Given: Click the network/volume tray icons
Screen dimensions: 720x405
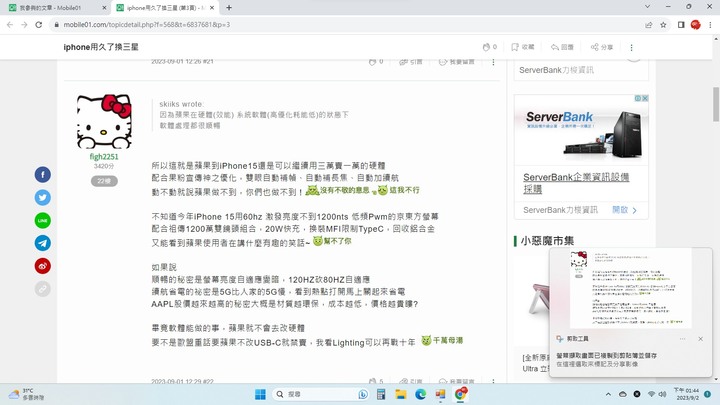Looking at the screenshot, I should coord(657,394).
